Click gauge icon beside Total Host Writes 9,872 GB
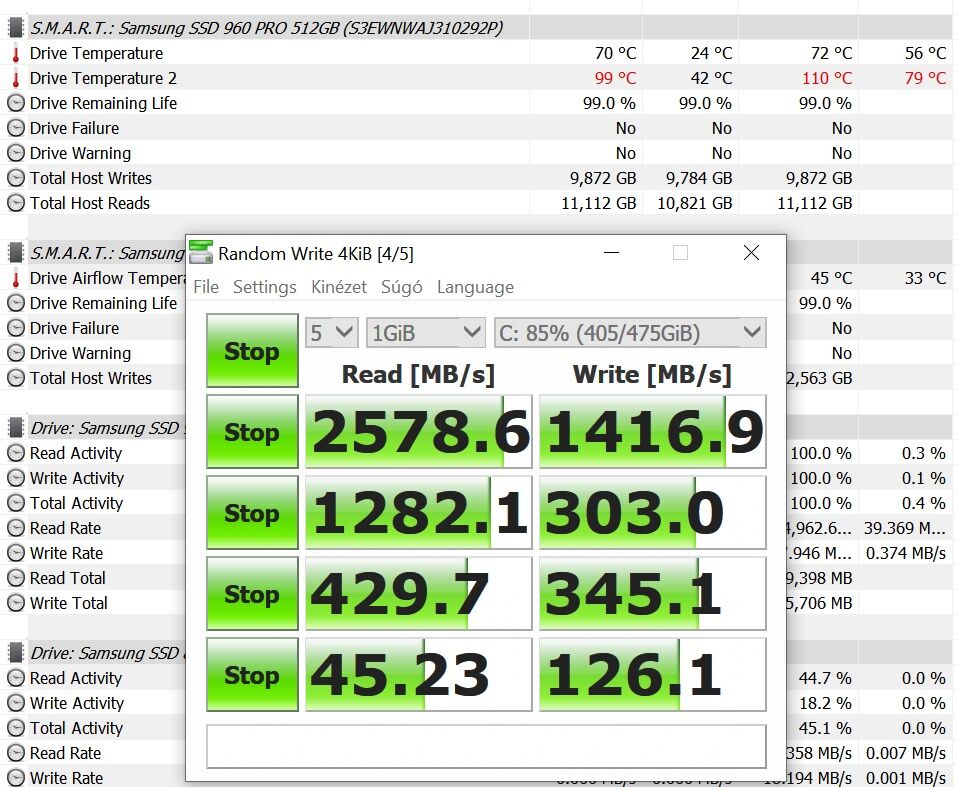This screenshot has width=956, height=787. [x=16, y=178]
